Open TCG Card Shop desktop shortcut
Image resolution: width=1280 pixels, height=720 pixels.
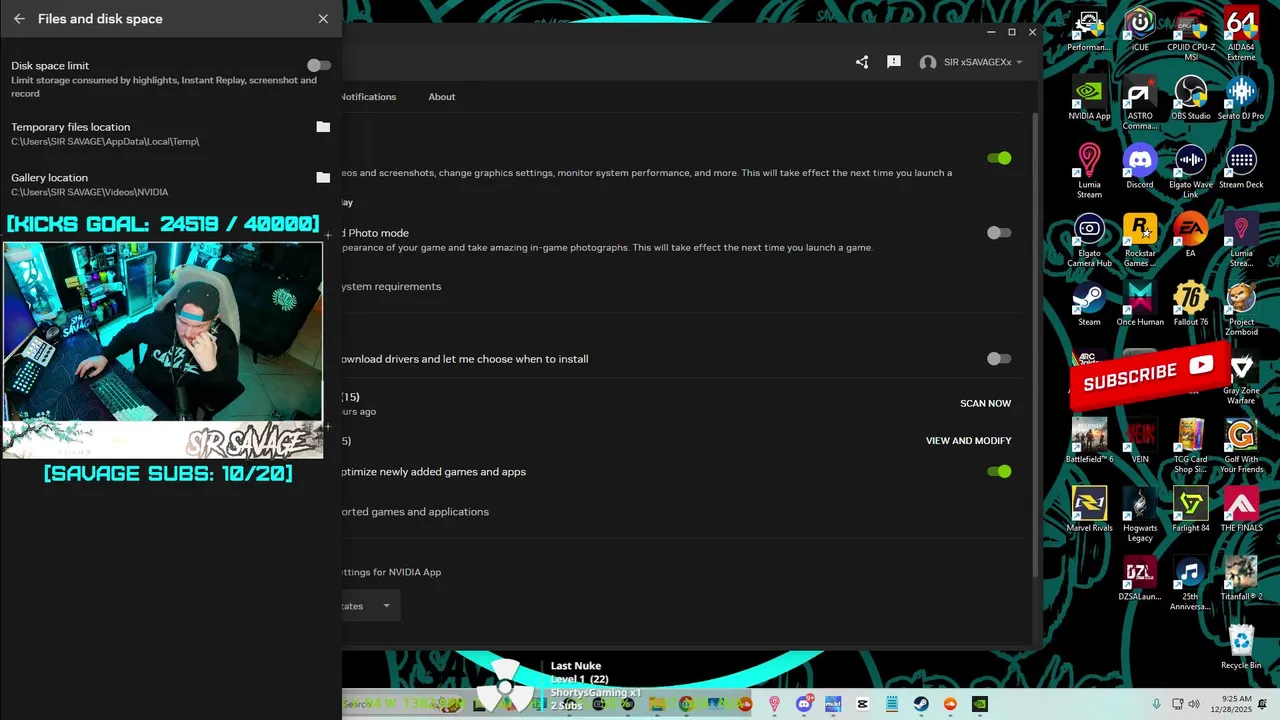pyautogui.click(x=1191, y=447)
